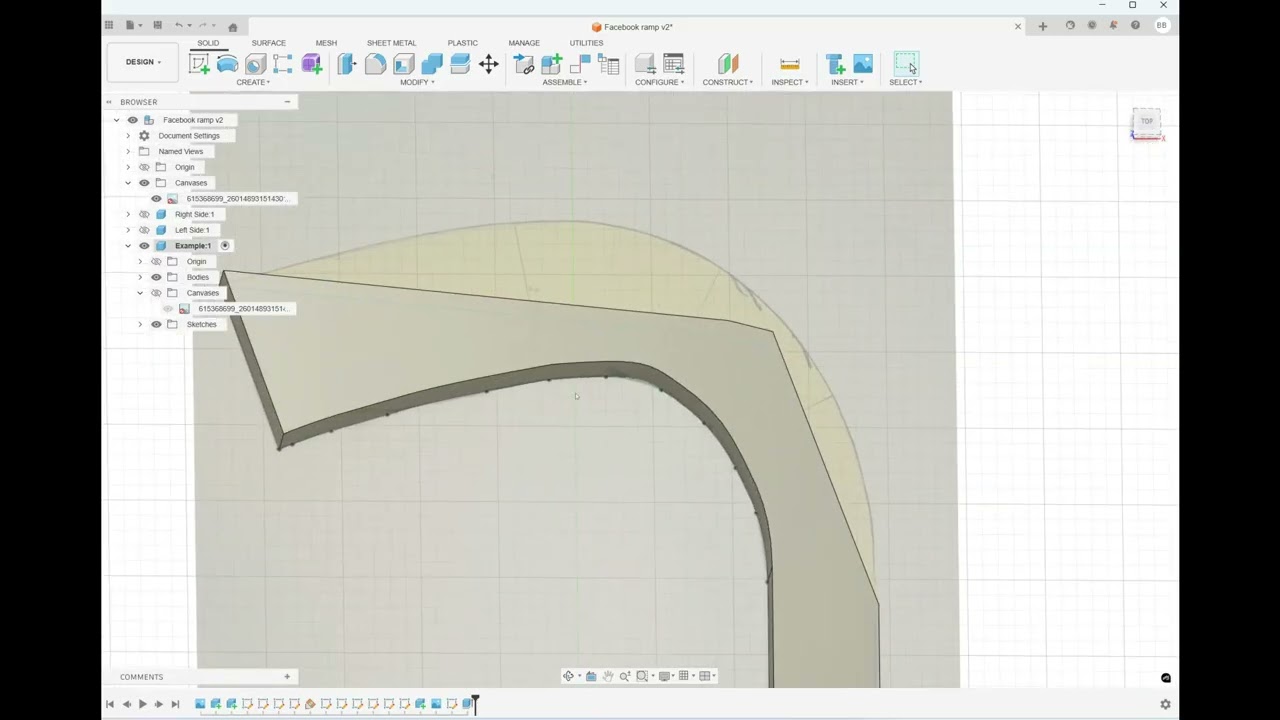
Task: Click the Select window-selection icon
Action: click(905, 64)
